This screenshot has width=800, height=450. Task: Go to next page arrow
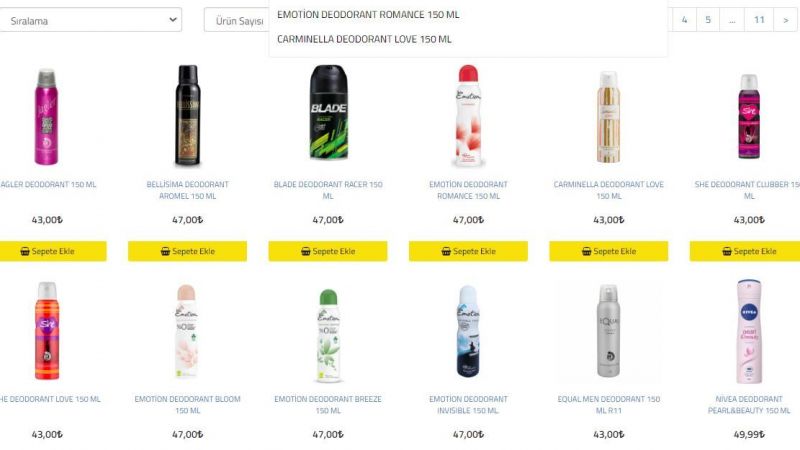(x=786, y=20)
